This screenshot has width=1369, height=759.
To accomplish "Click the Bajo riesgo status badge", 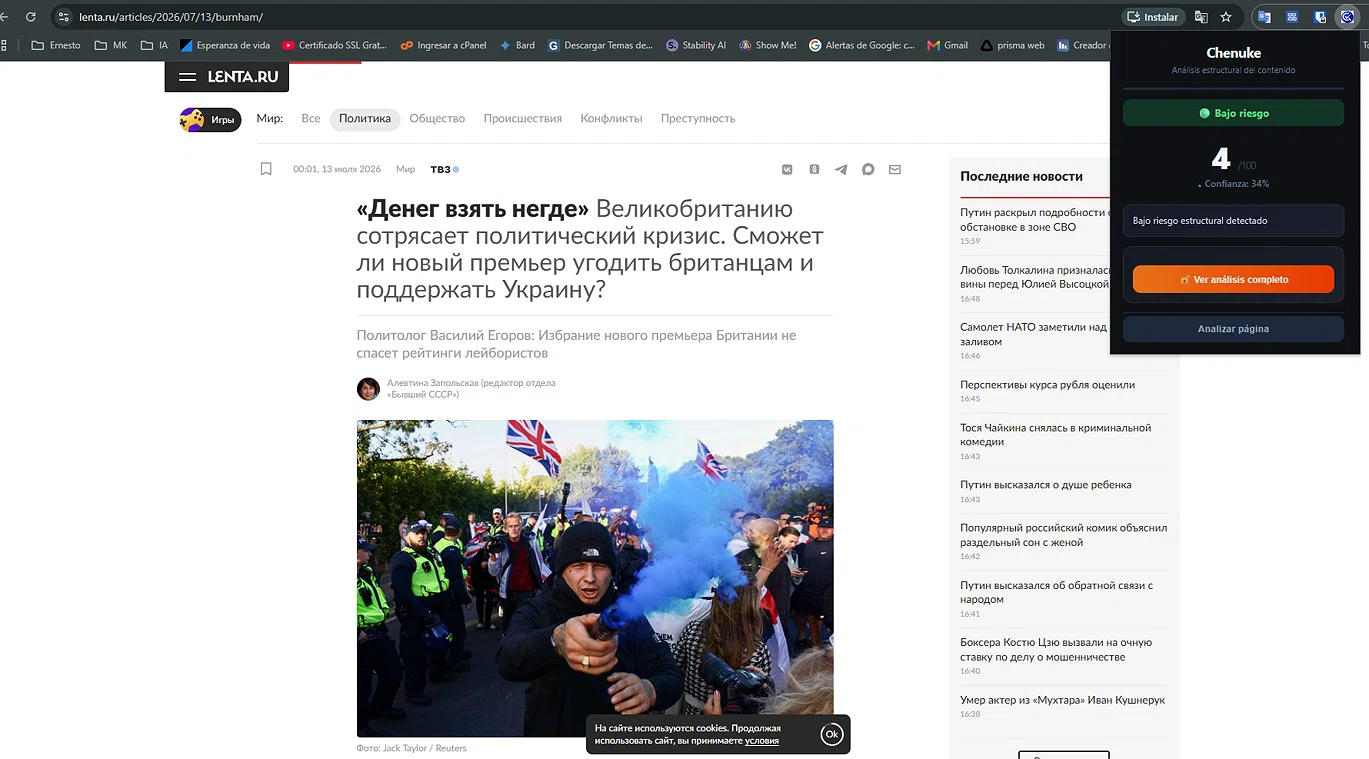I will [1233, 113].
